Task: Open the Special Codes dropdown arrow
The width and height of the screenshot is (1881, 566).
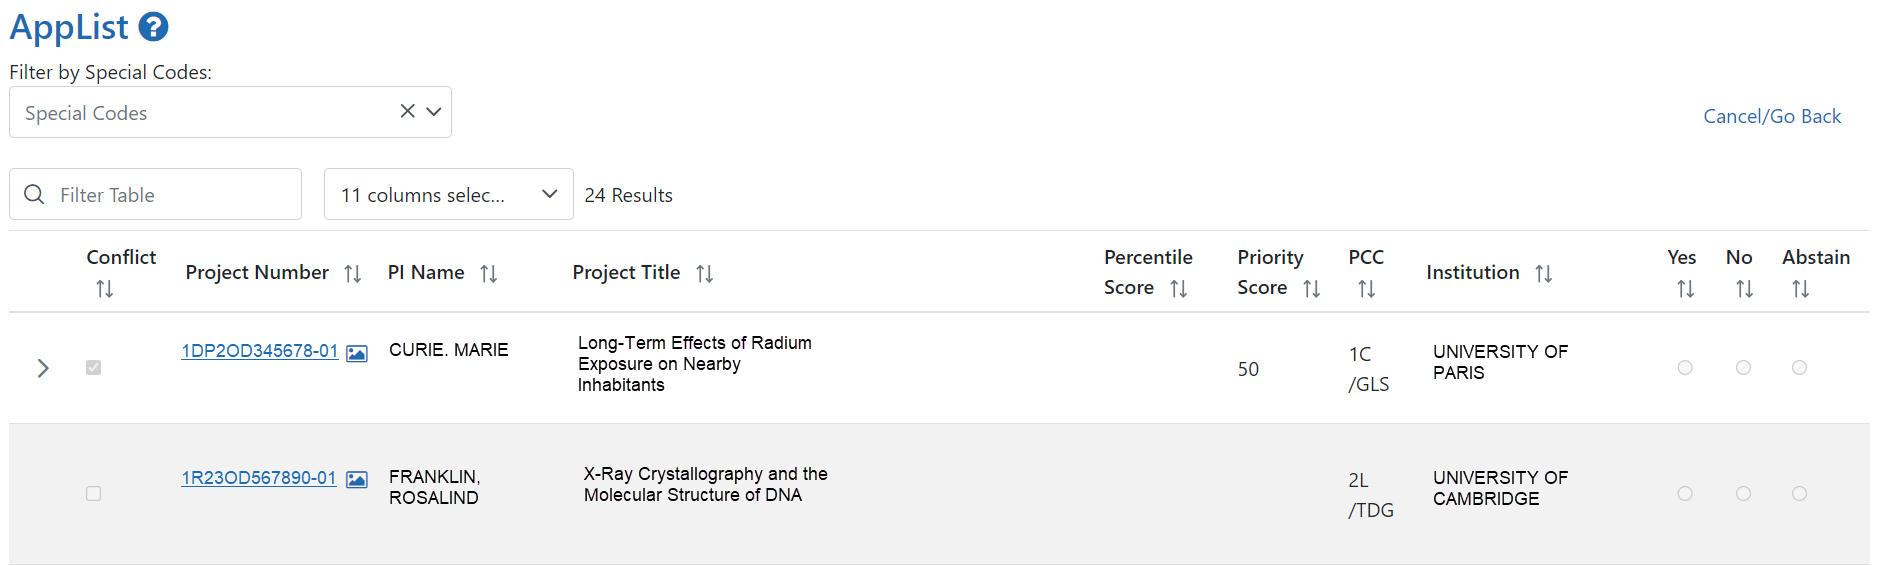Action: tap(434, 112)
